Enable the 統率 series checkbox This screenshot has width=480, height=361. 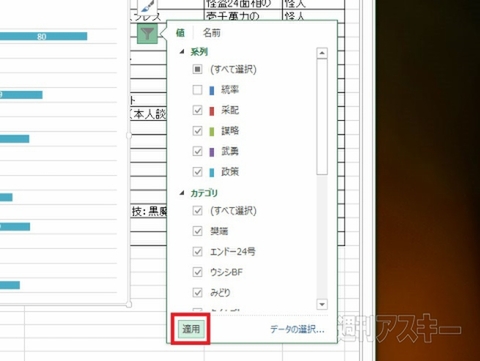tap(197, 90)
